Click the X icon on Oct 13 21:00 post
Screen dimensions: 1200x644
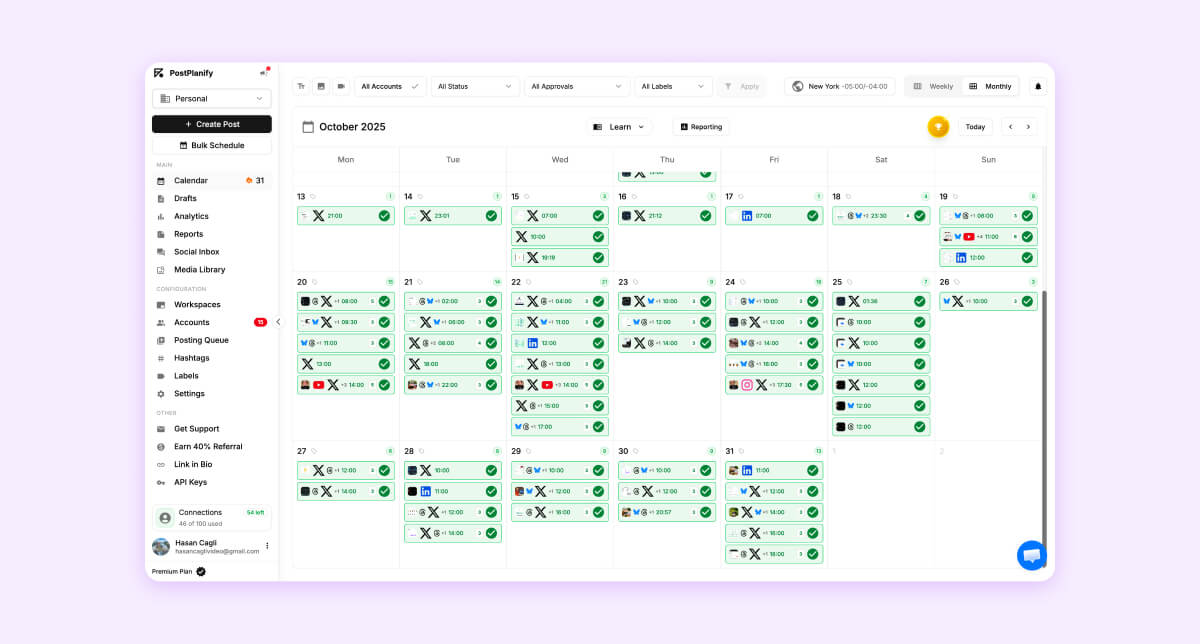point(318,216)
